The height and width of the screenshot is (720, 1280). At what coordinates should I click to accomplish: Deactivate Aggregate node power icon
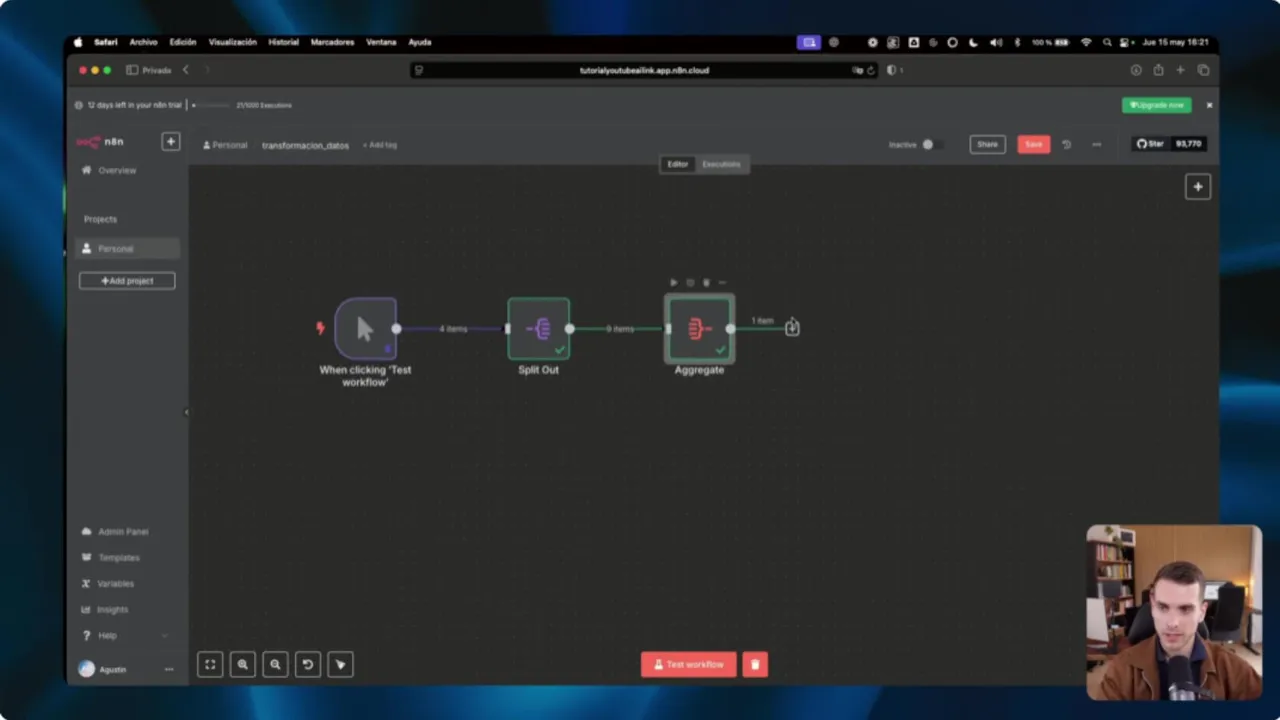pos(690,283)
